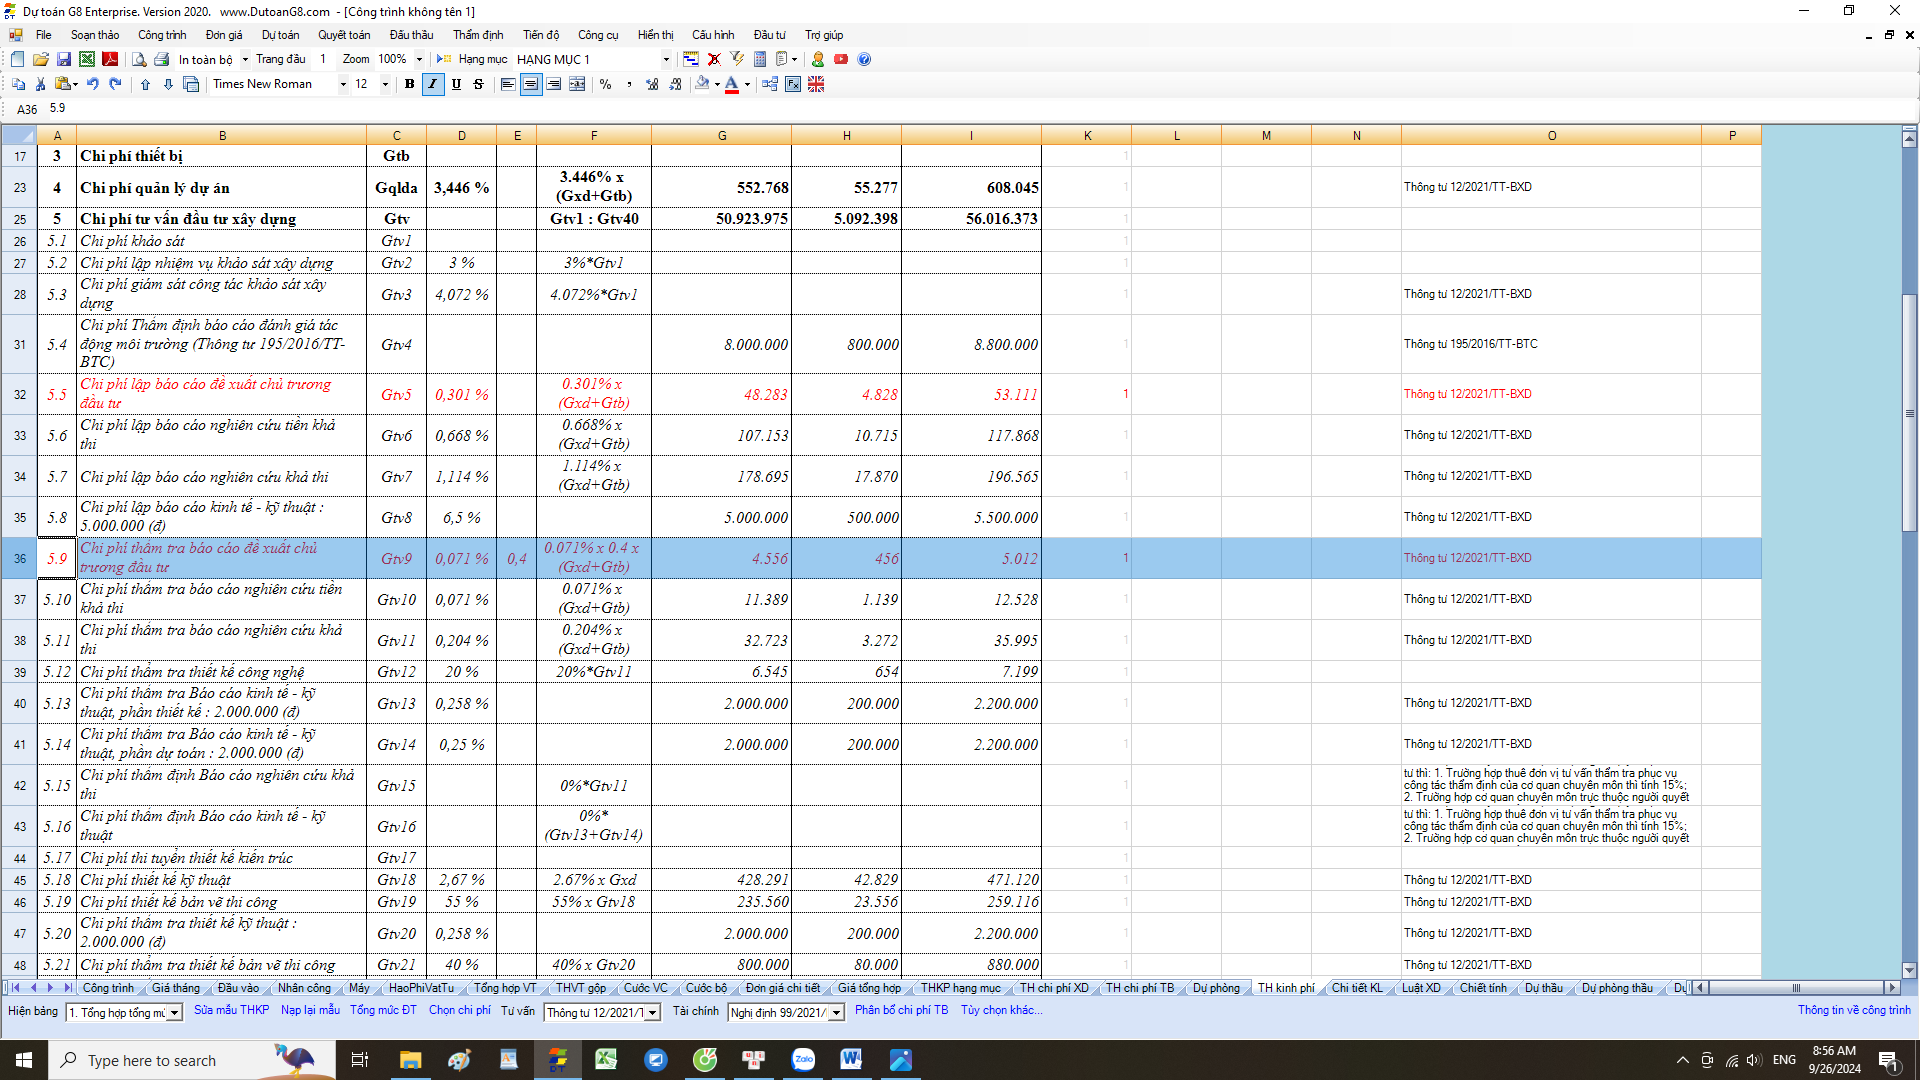Open the YouTube video tutorial icon
Image resolution: width=1920 pixels, height=1080 pixels.
point(841,59)
